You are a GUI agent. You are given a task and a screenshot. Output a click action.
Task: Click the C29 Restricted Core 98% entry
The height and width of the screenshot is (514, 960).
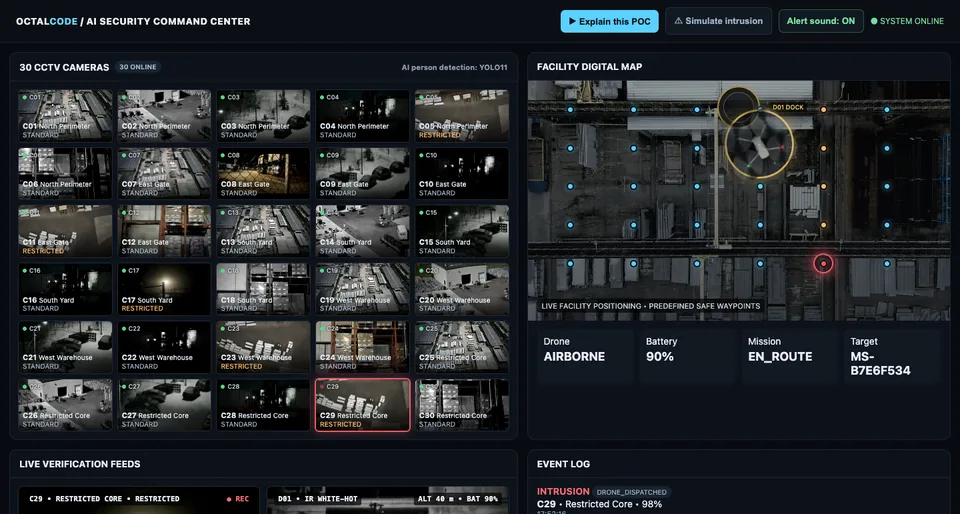598,504
